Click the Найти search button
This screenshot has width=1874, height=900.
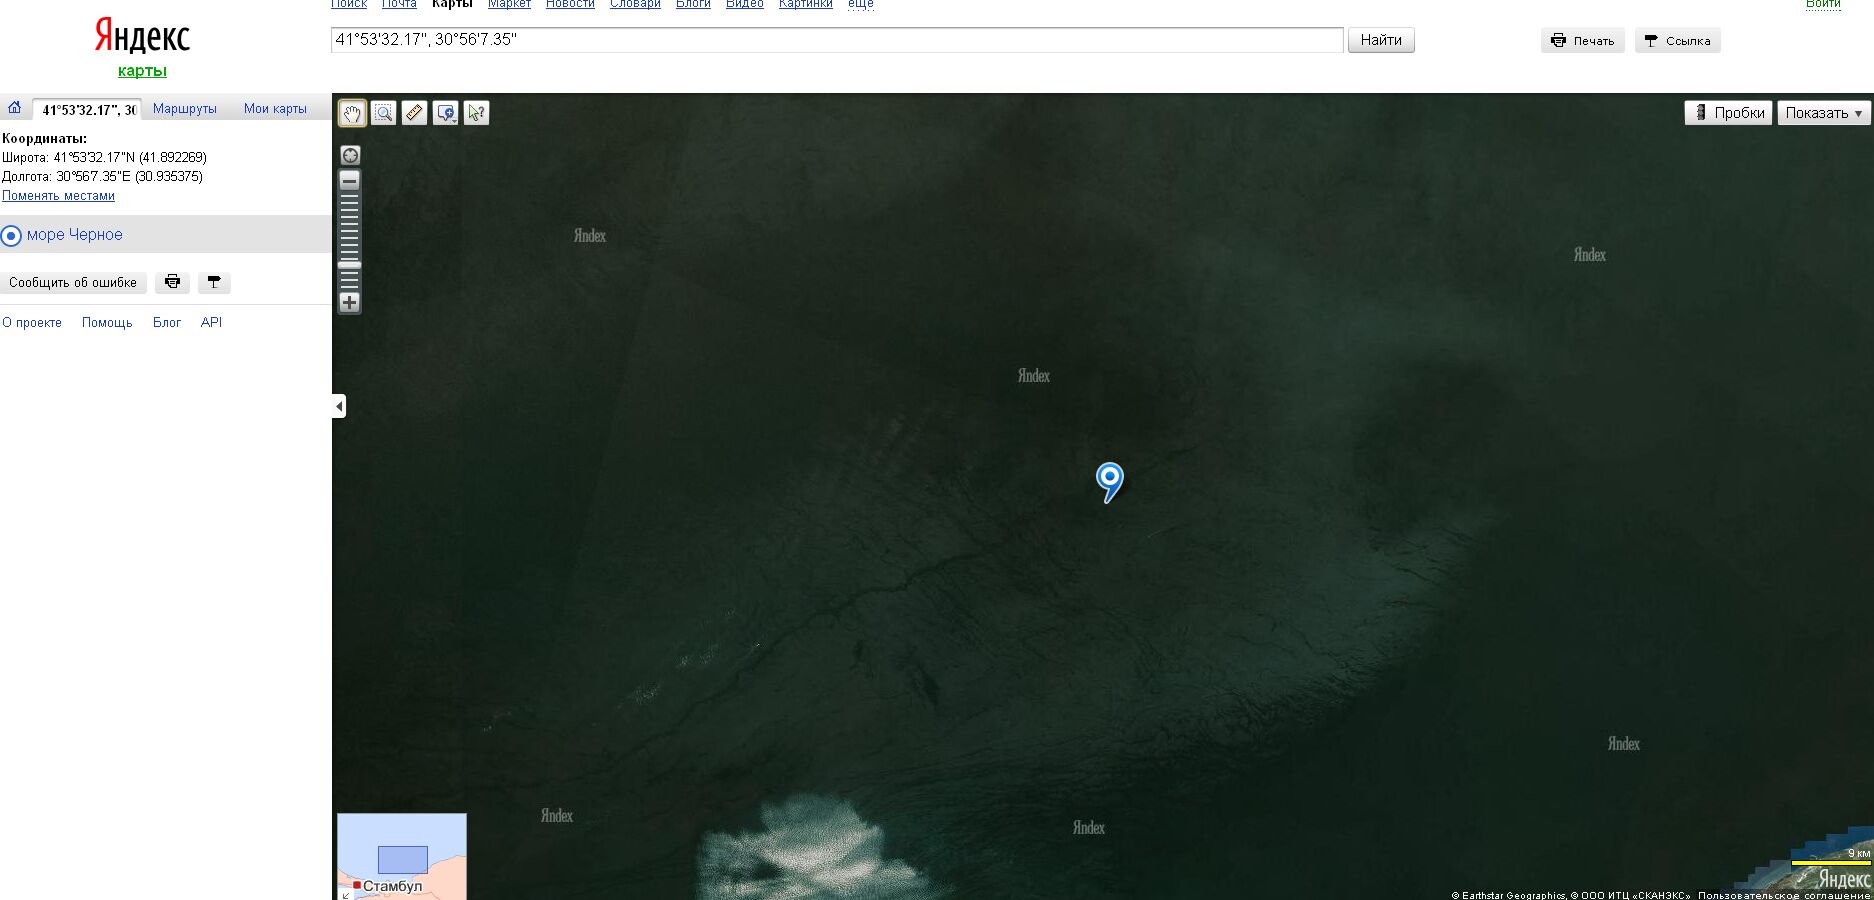coord(1380,40)
